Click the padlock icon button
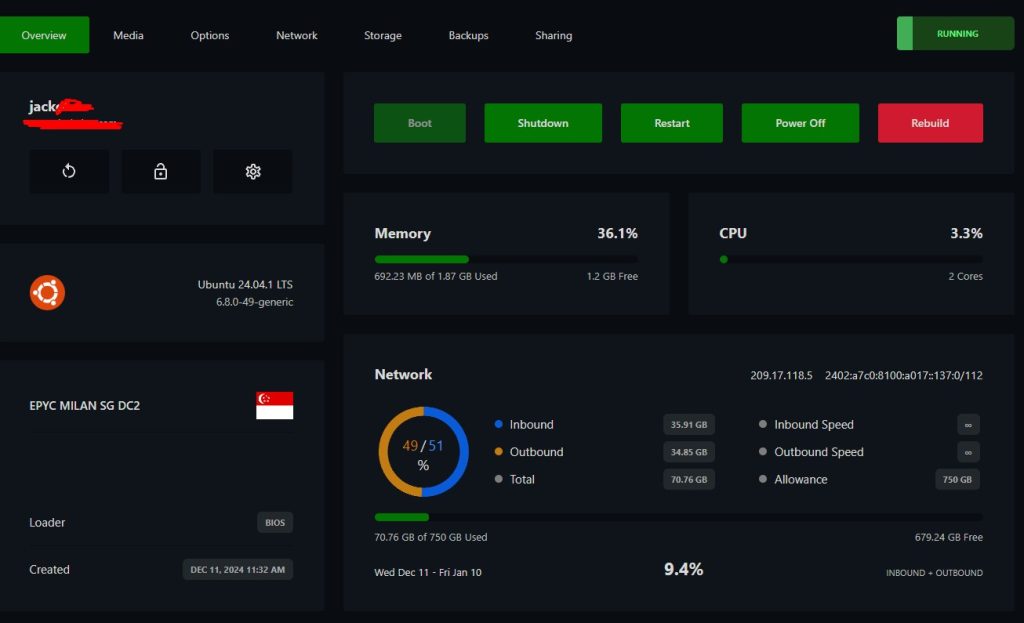The width and height of the screenshot is (1024, 623). 161,172
